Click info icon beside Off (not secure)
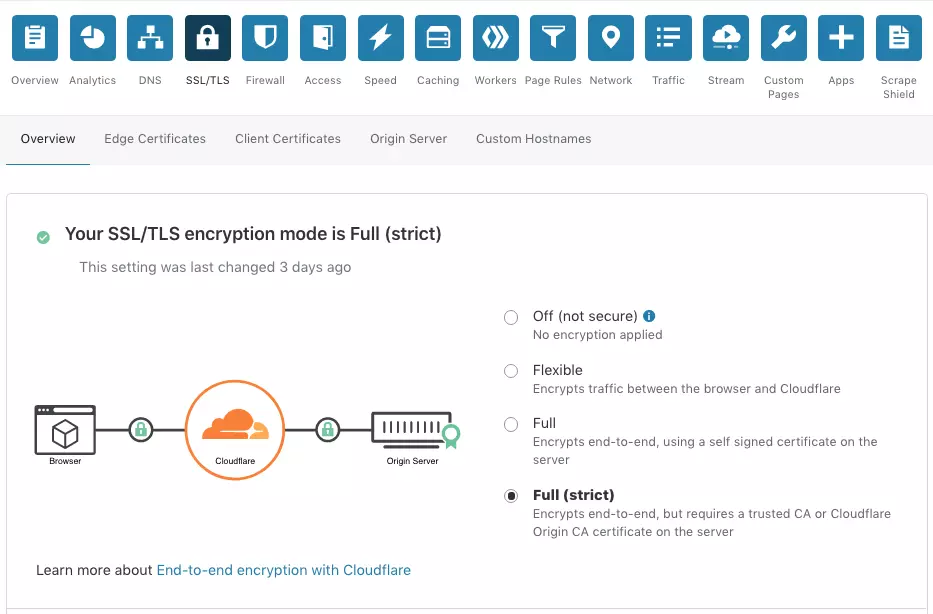This screenshot has height=614, width=933. [649, 316]
